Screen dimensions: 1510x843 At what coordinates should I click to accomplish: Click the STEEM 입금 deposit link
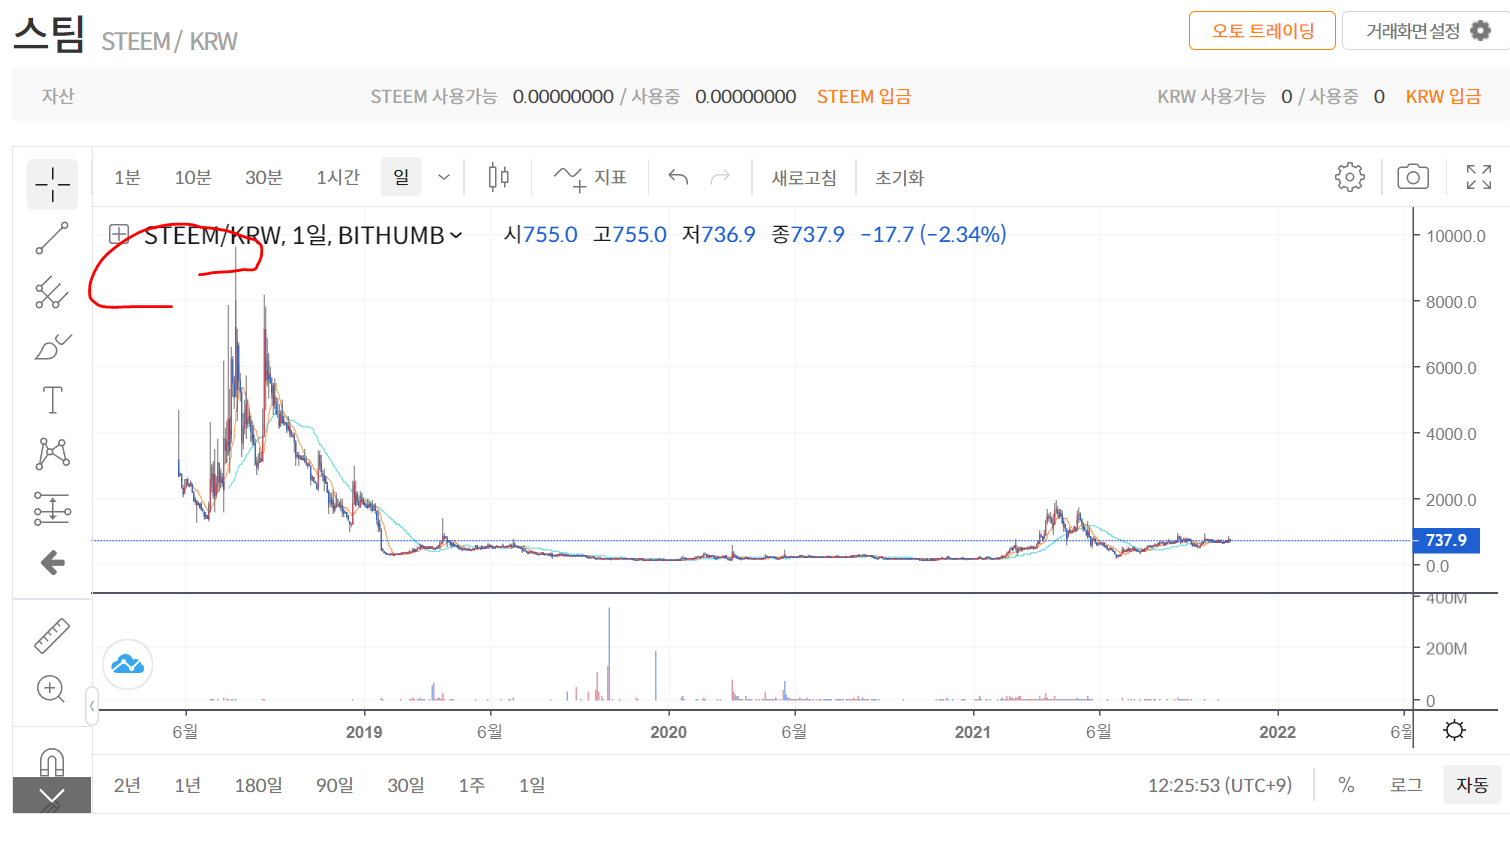coord(864,96)
